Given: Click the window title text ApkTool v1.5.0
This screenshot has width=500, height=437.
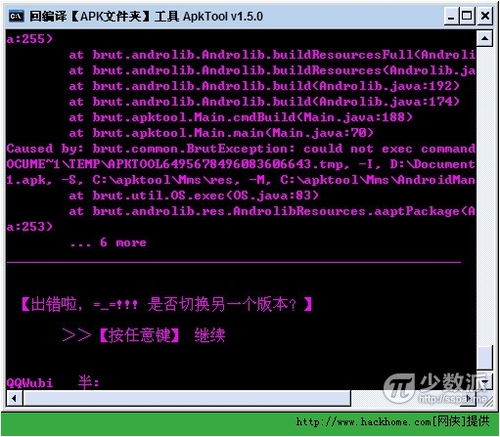Looking at the screenshot, I should (x=223, y=16).
